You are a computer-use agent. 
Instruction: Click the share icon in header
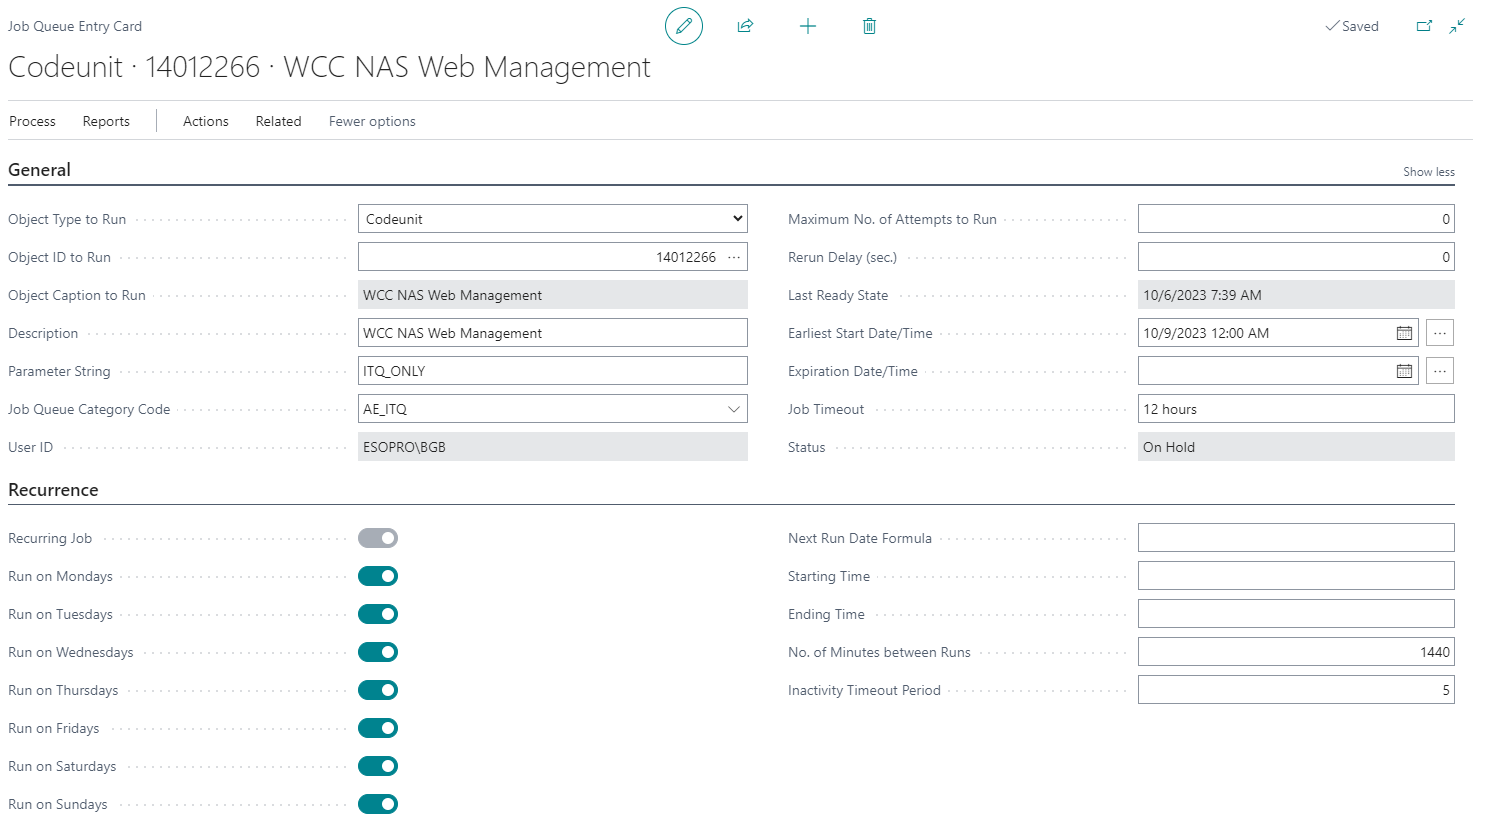pyautogui.click(x=745, y=26)
